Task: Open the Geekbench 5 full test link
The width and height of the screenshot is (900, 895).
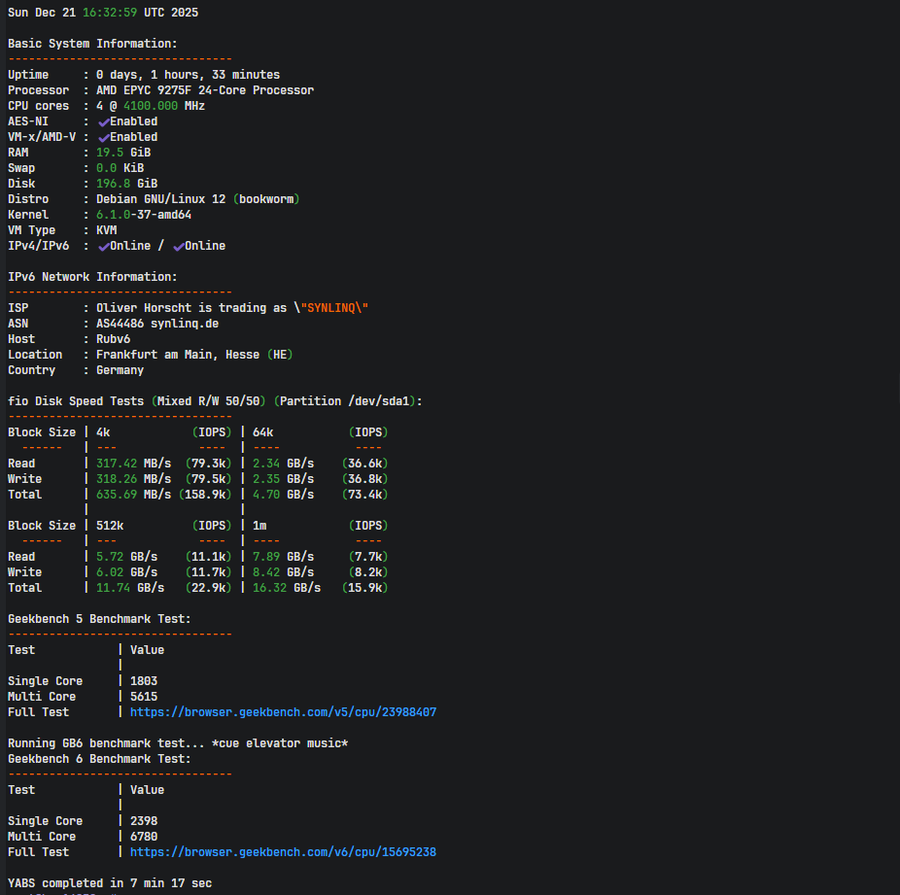Action: [x=283, y=712]
